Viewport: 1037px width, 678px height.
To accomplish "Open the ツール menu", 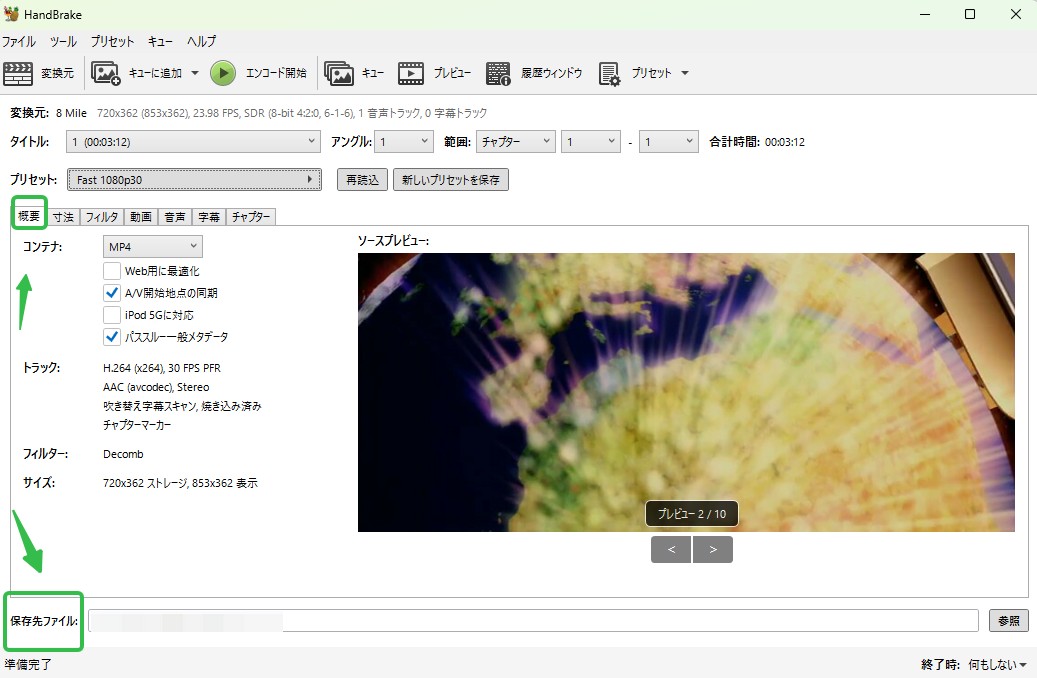I will point(63,41).
